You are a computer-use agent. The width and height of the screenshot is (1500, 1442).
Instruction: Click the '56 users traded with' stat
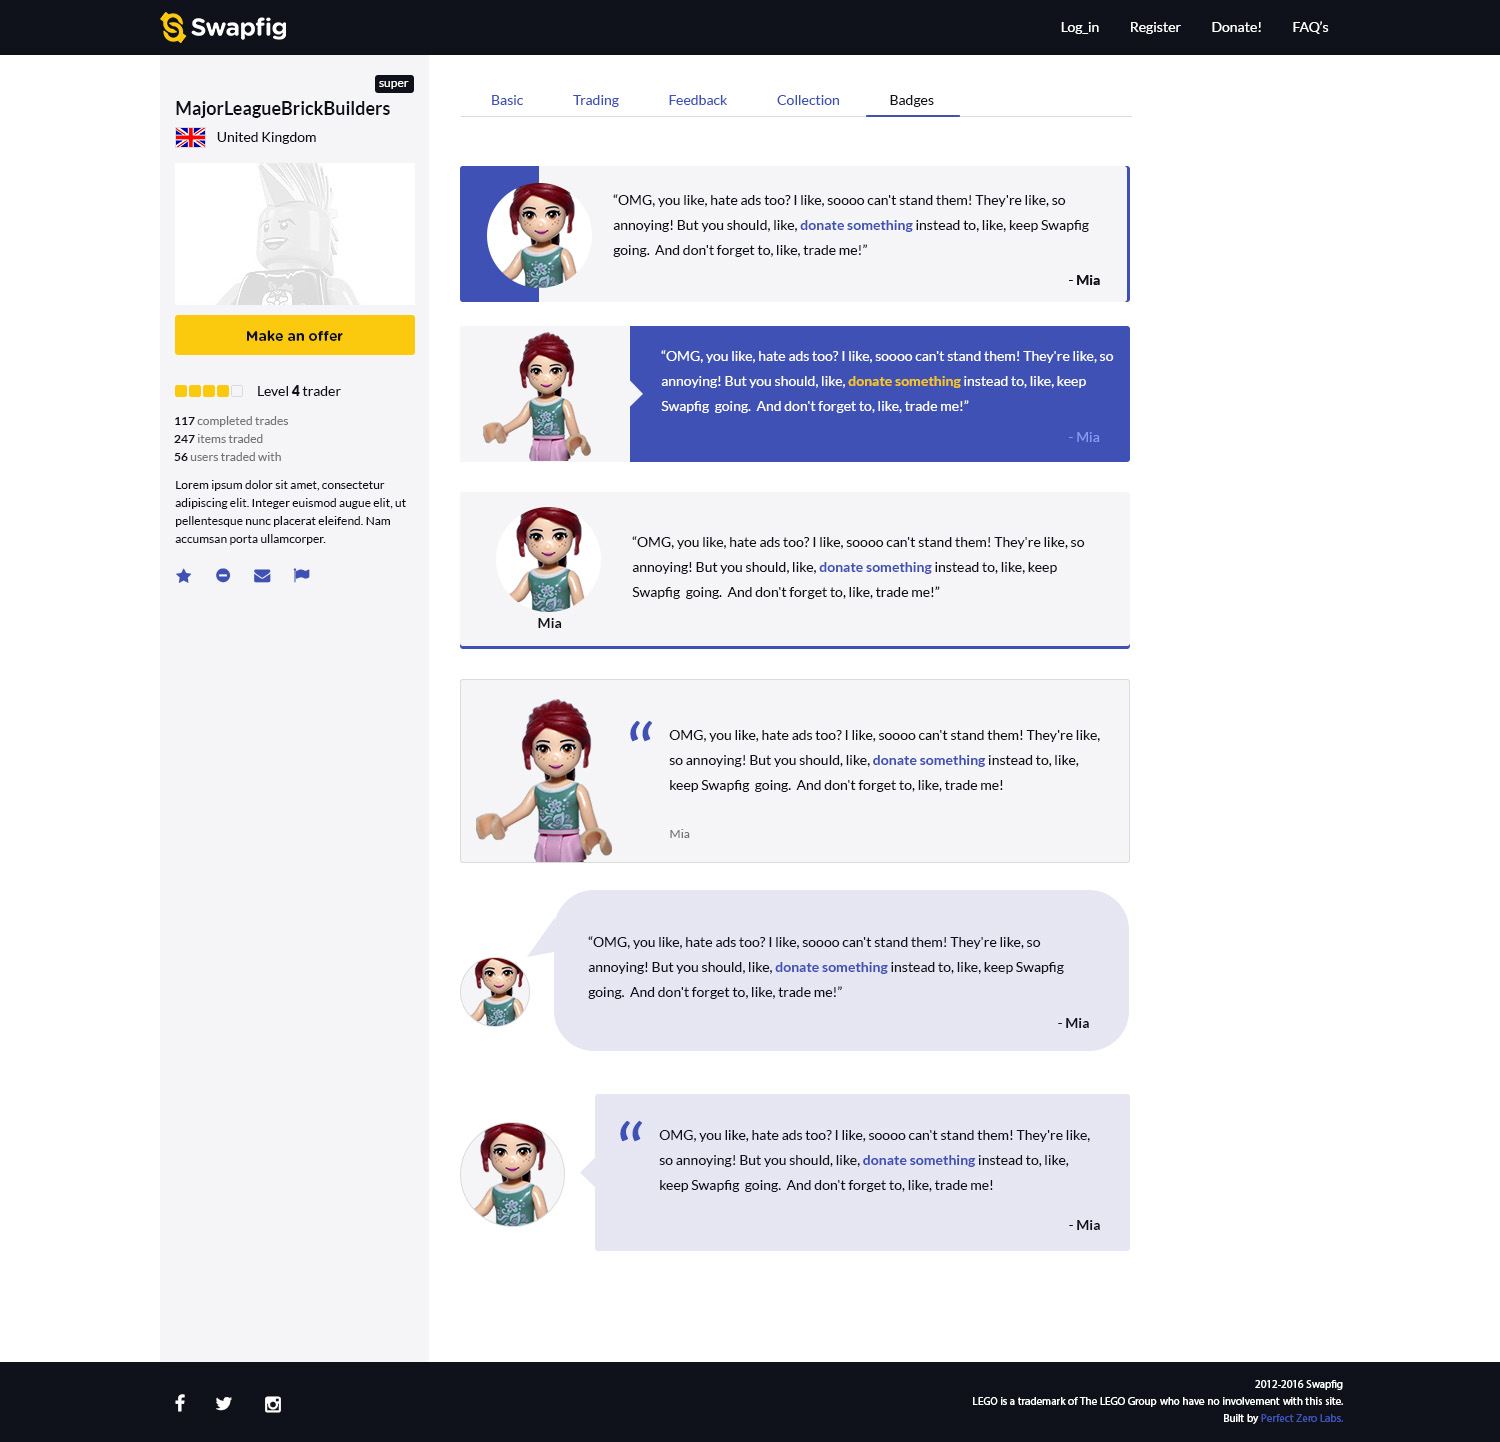coord(228,457)
